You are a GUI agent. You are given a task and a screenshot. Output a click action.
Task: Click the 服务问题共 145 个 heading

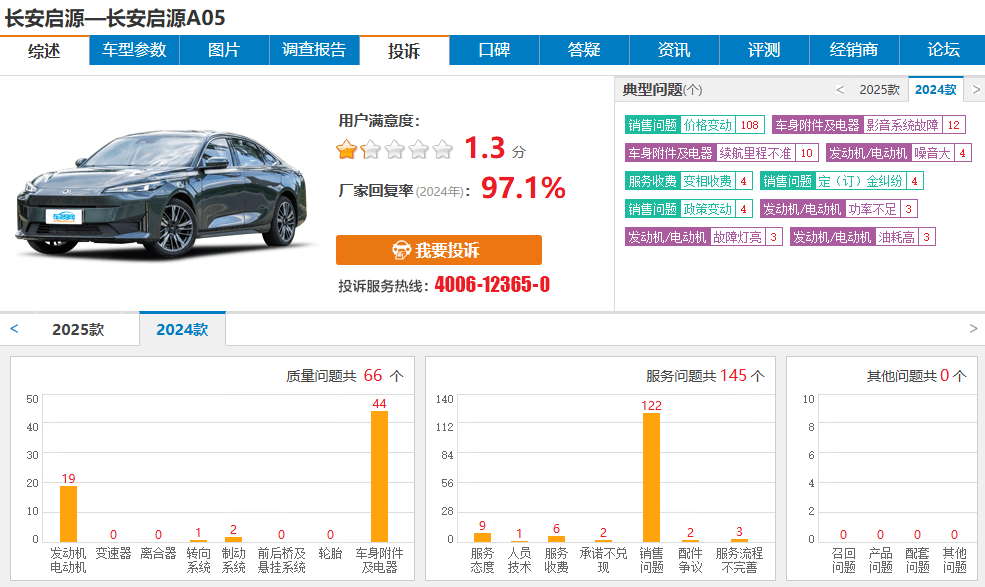705,376
